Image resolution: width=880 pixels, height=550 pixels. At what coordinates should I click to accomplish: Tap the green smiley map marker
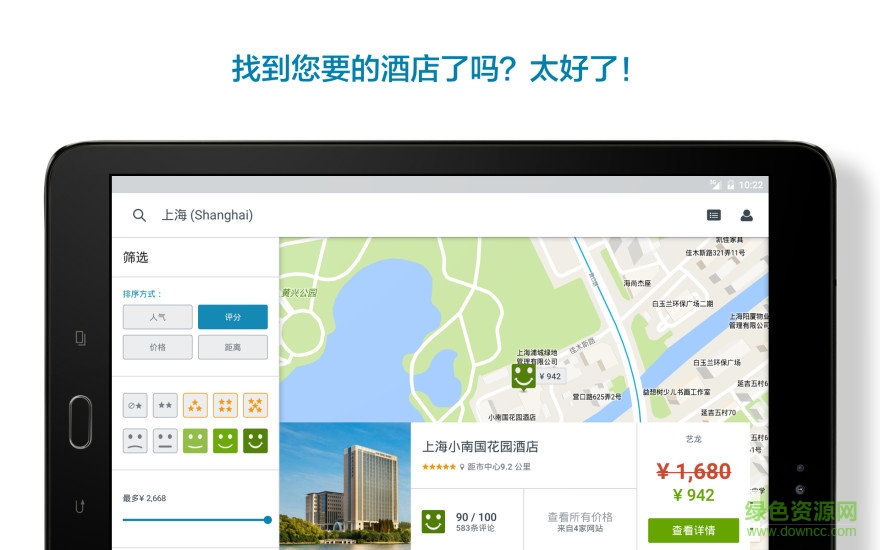coord(523,376)
